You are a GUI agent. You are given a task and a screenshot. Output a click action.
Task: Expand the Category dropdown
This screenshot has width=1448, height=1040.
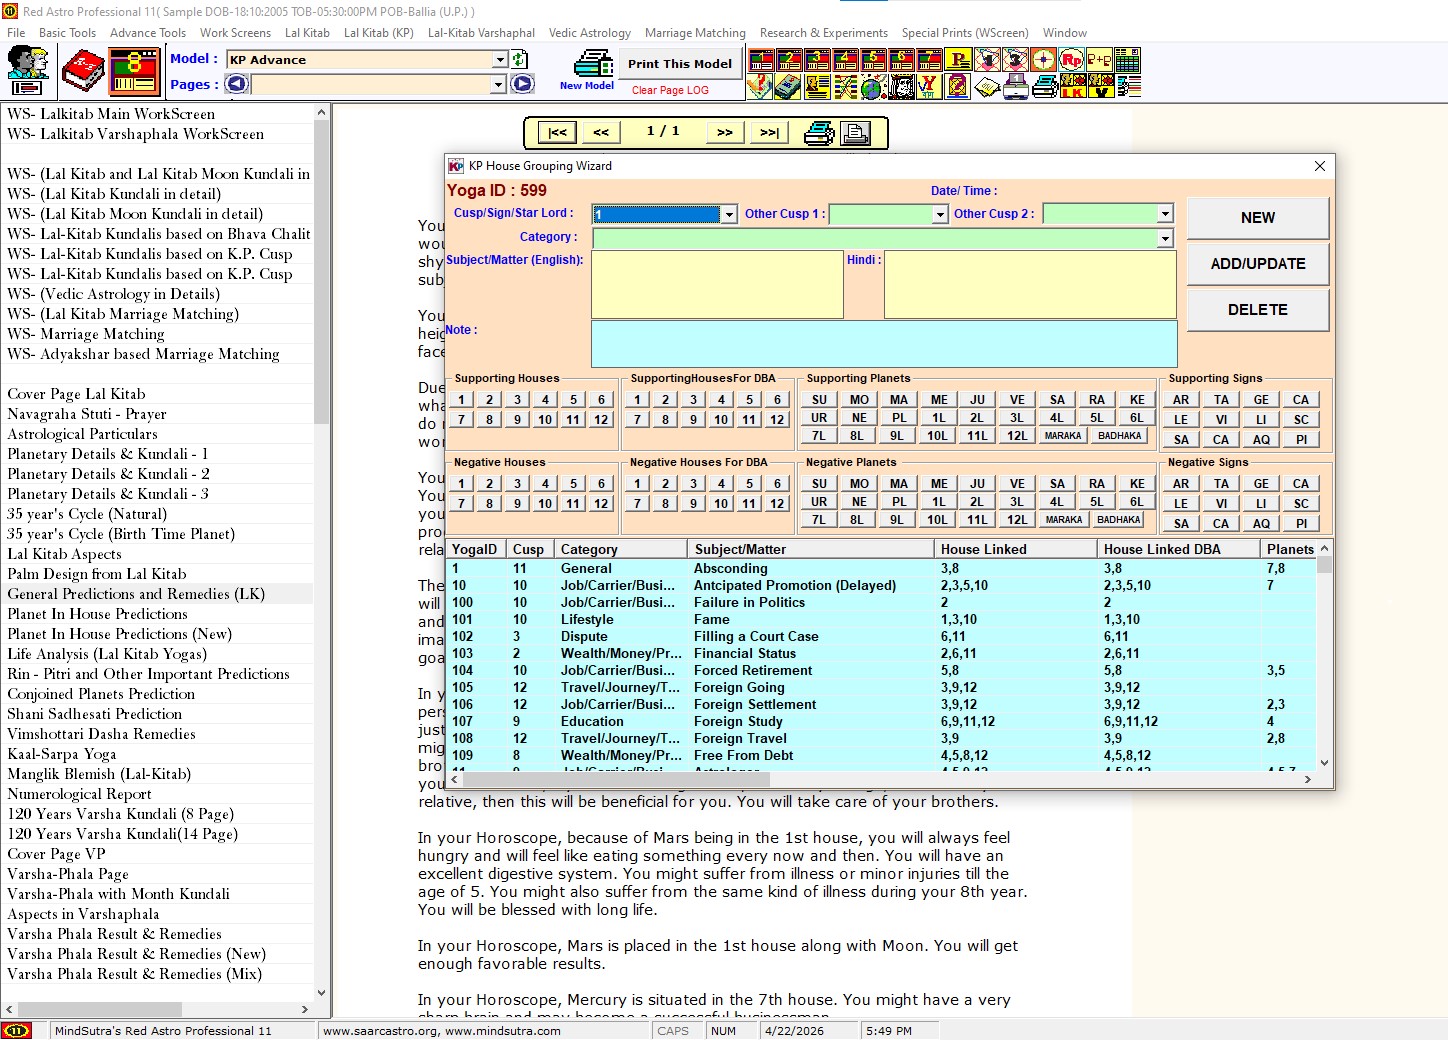coord(1165,238)
